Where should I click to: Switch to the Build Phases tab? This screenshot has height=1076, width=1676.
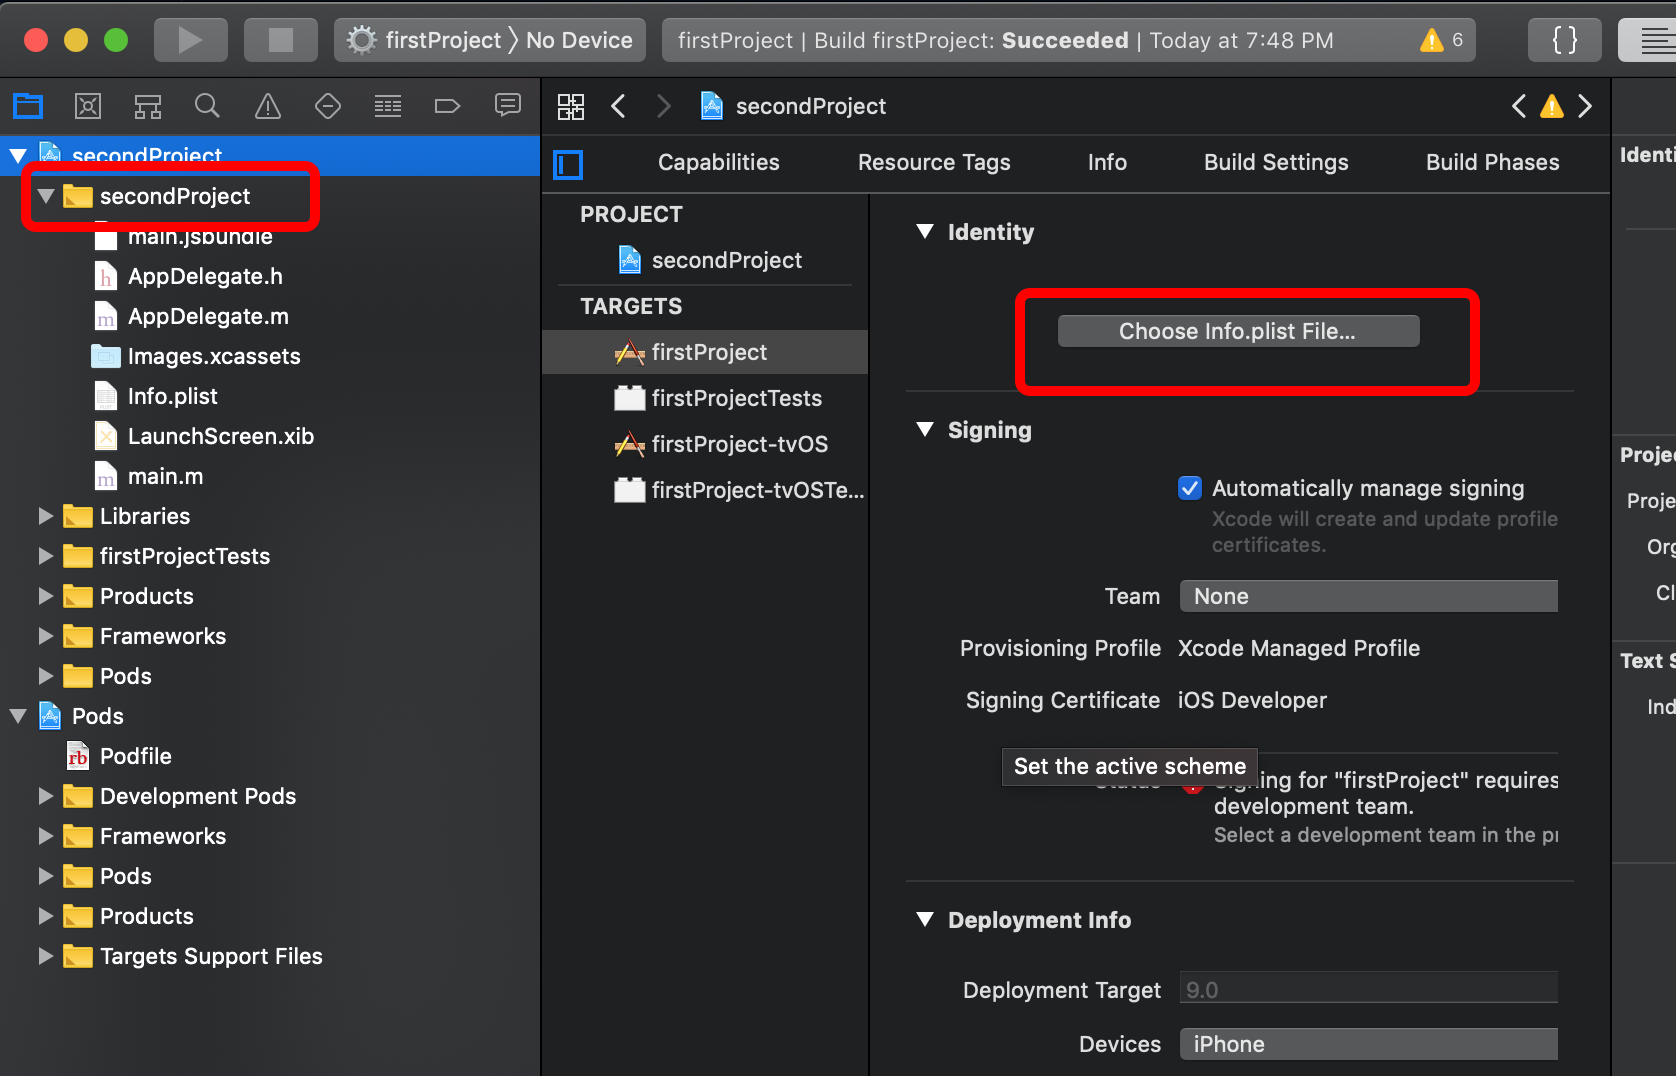[x=1492, y=162]
